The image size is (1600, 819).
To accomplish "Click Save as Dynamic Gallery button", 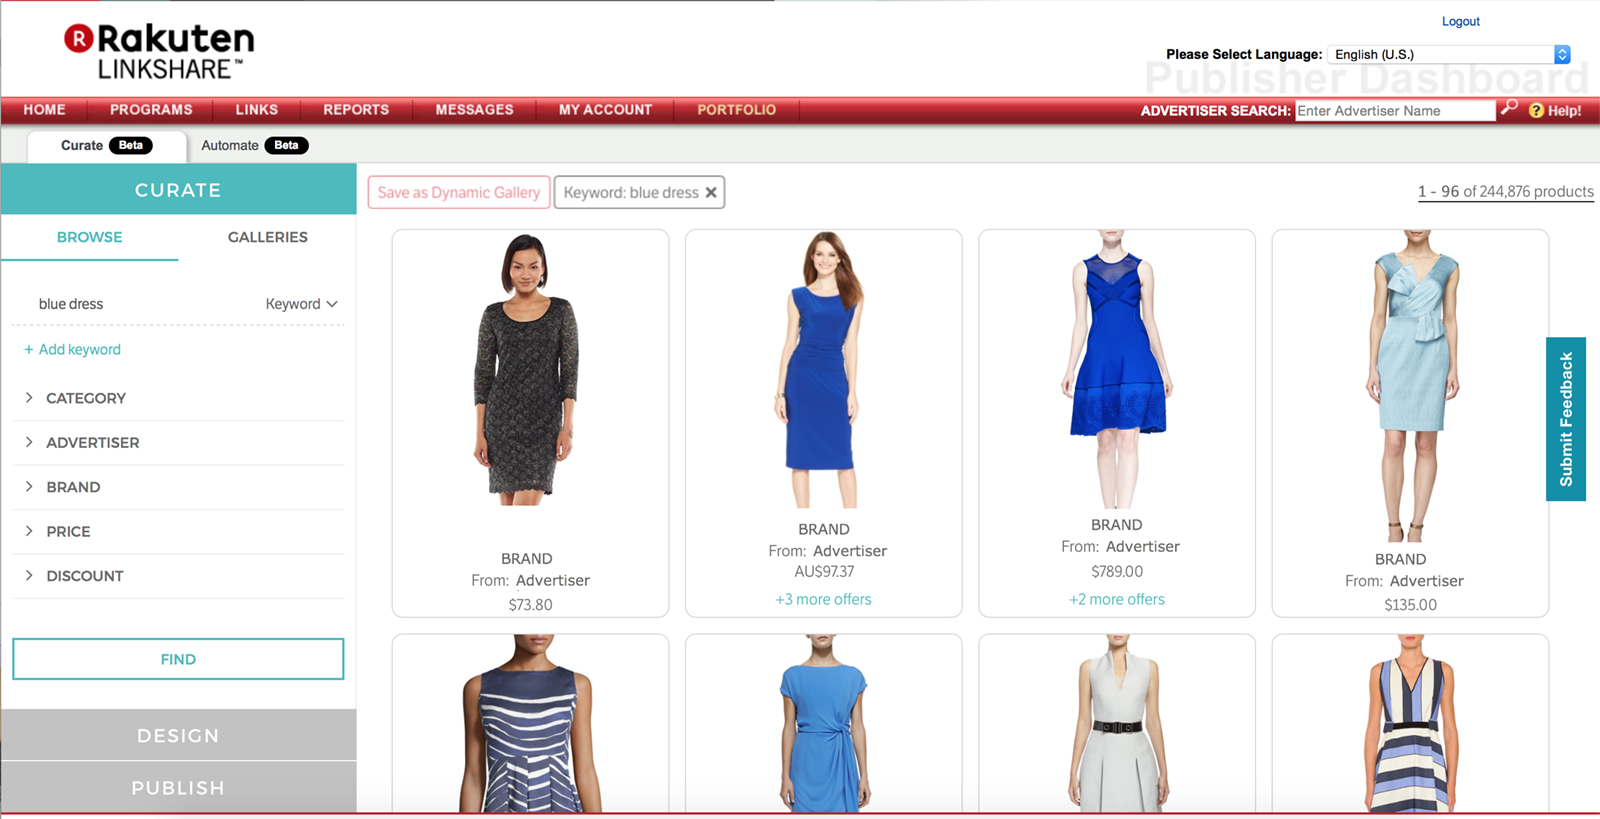I will pos(459,193).
